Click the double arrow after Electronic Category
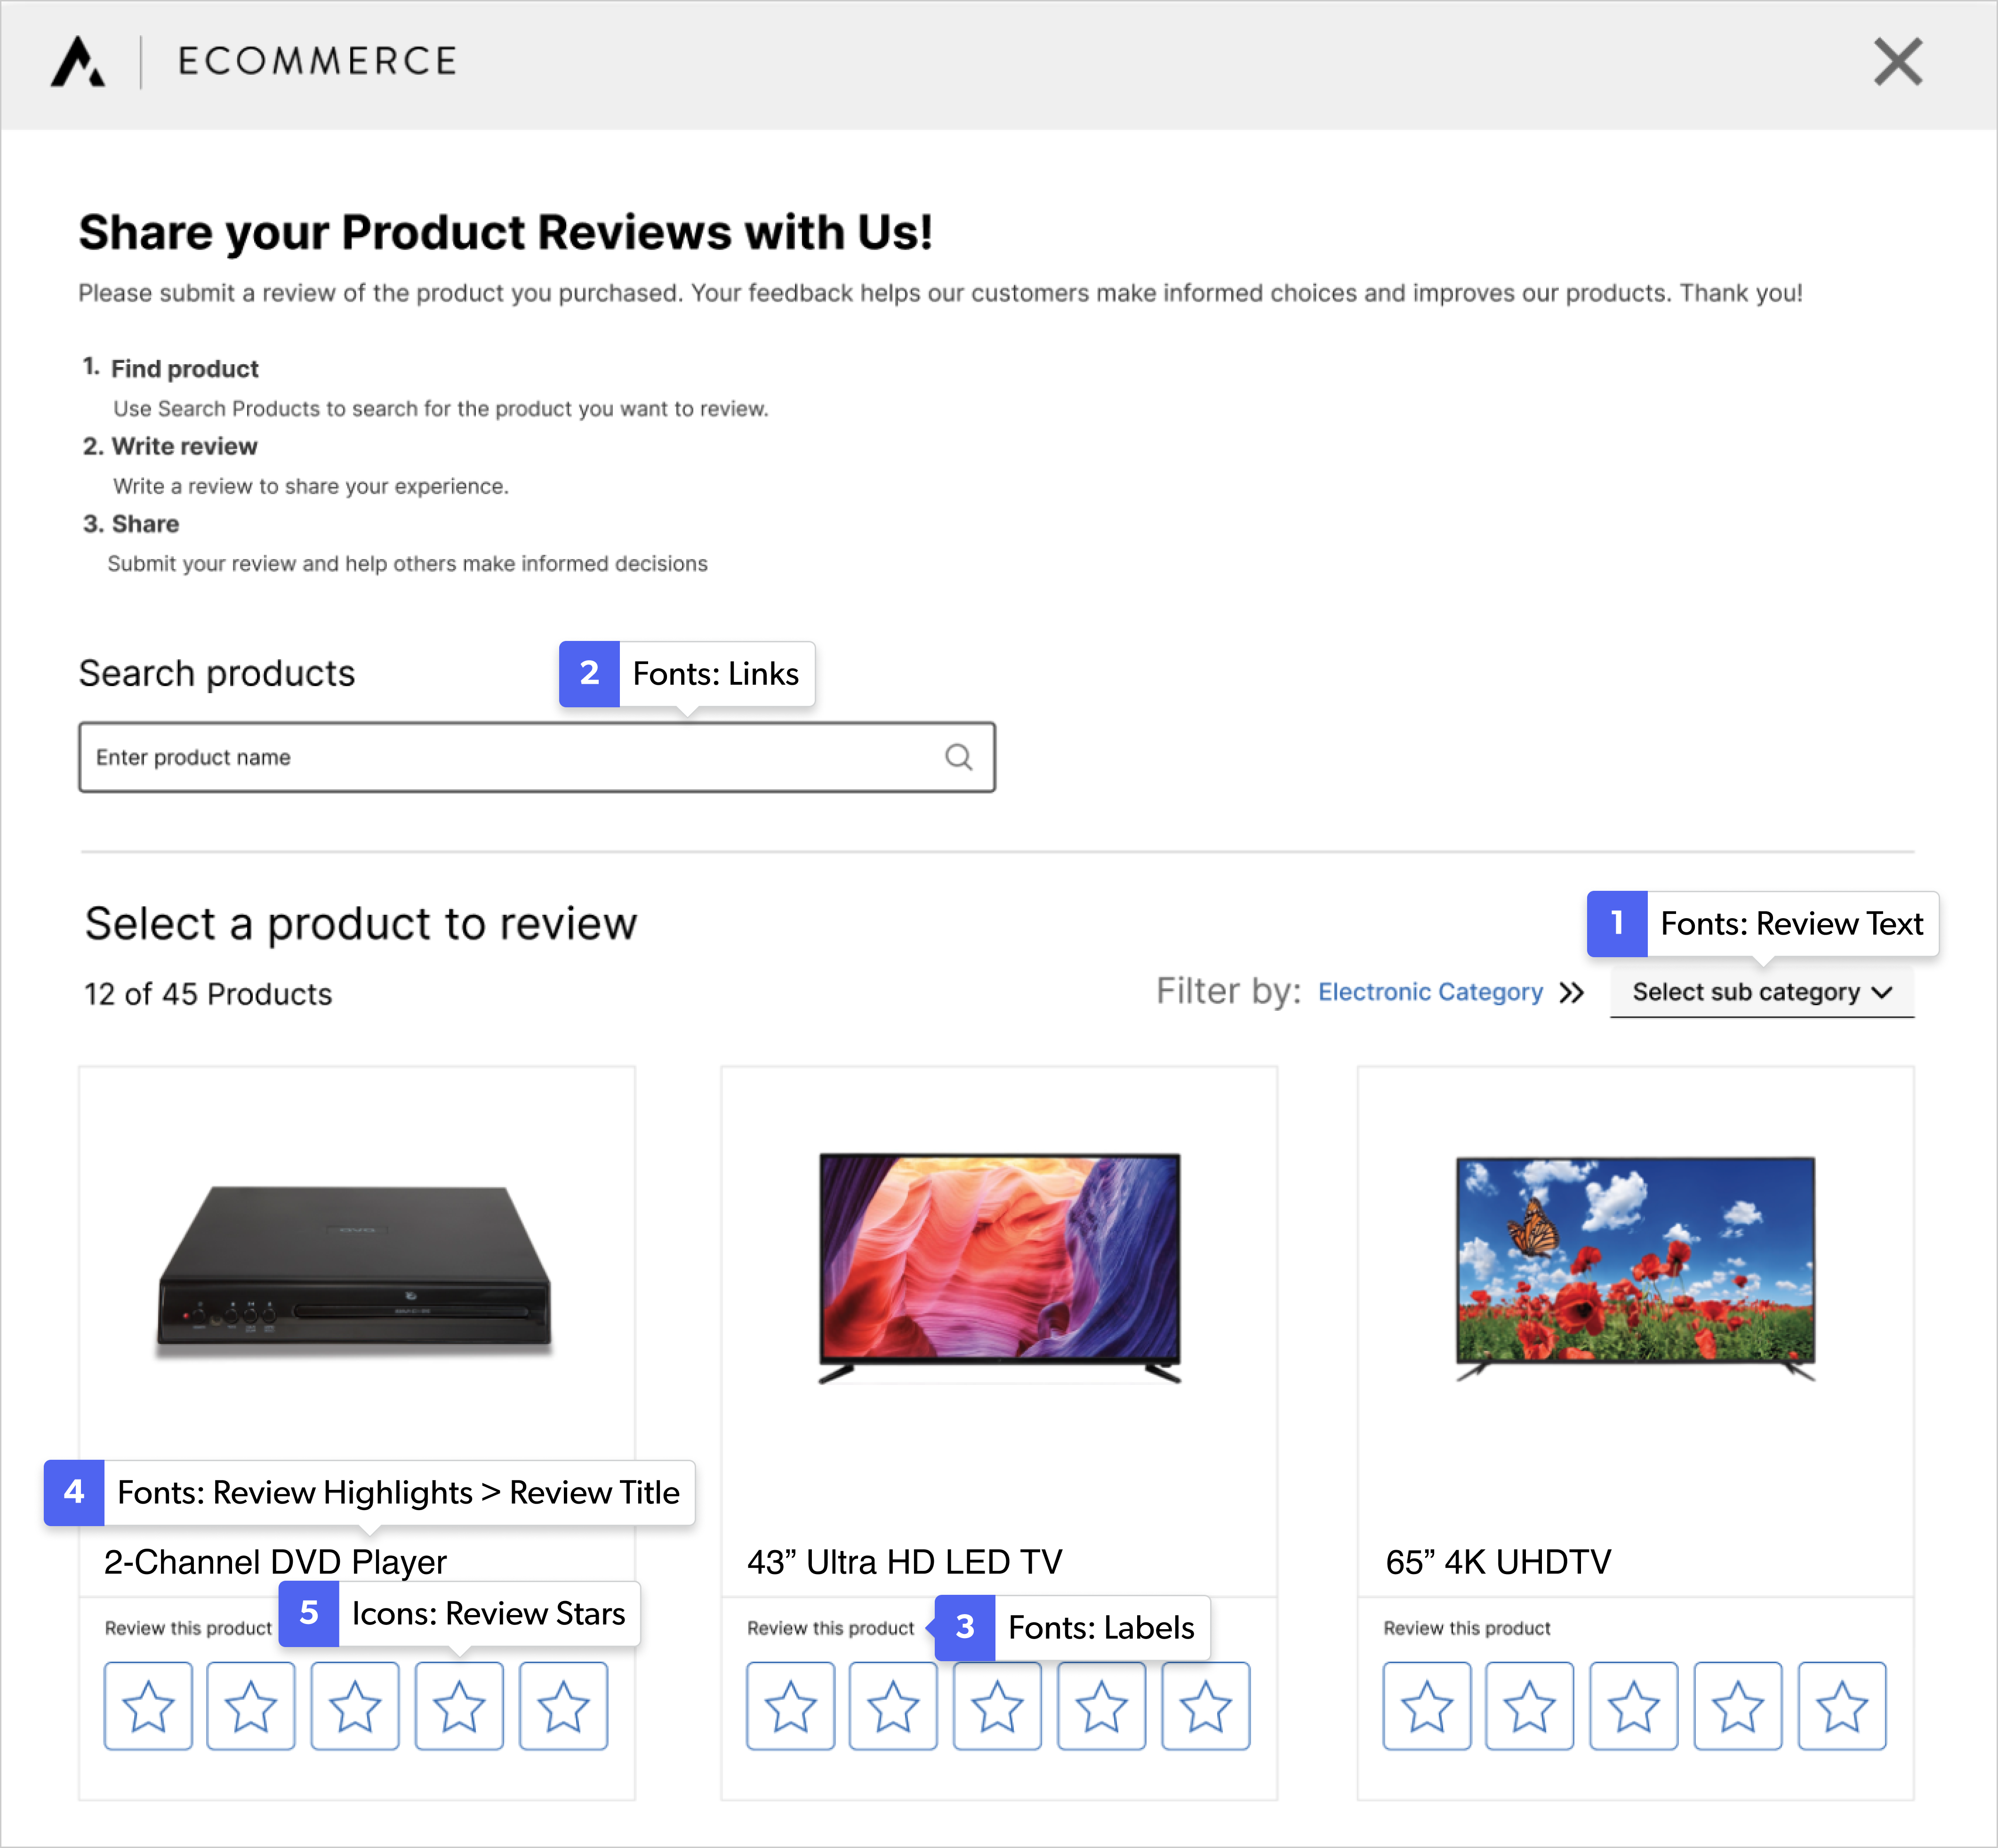The width and height of the screenshot is (1998, 1848). coord(1572,992)
